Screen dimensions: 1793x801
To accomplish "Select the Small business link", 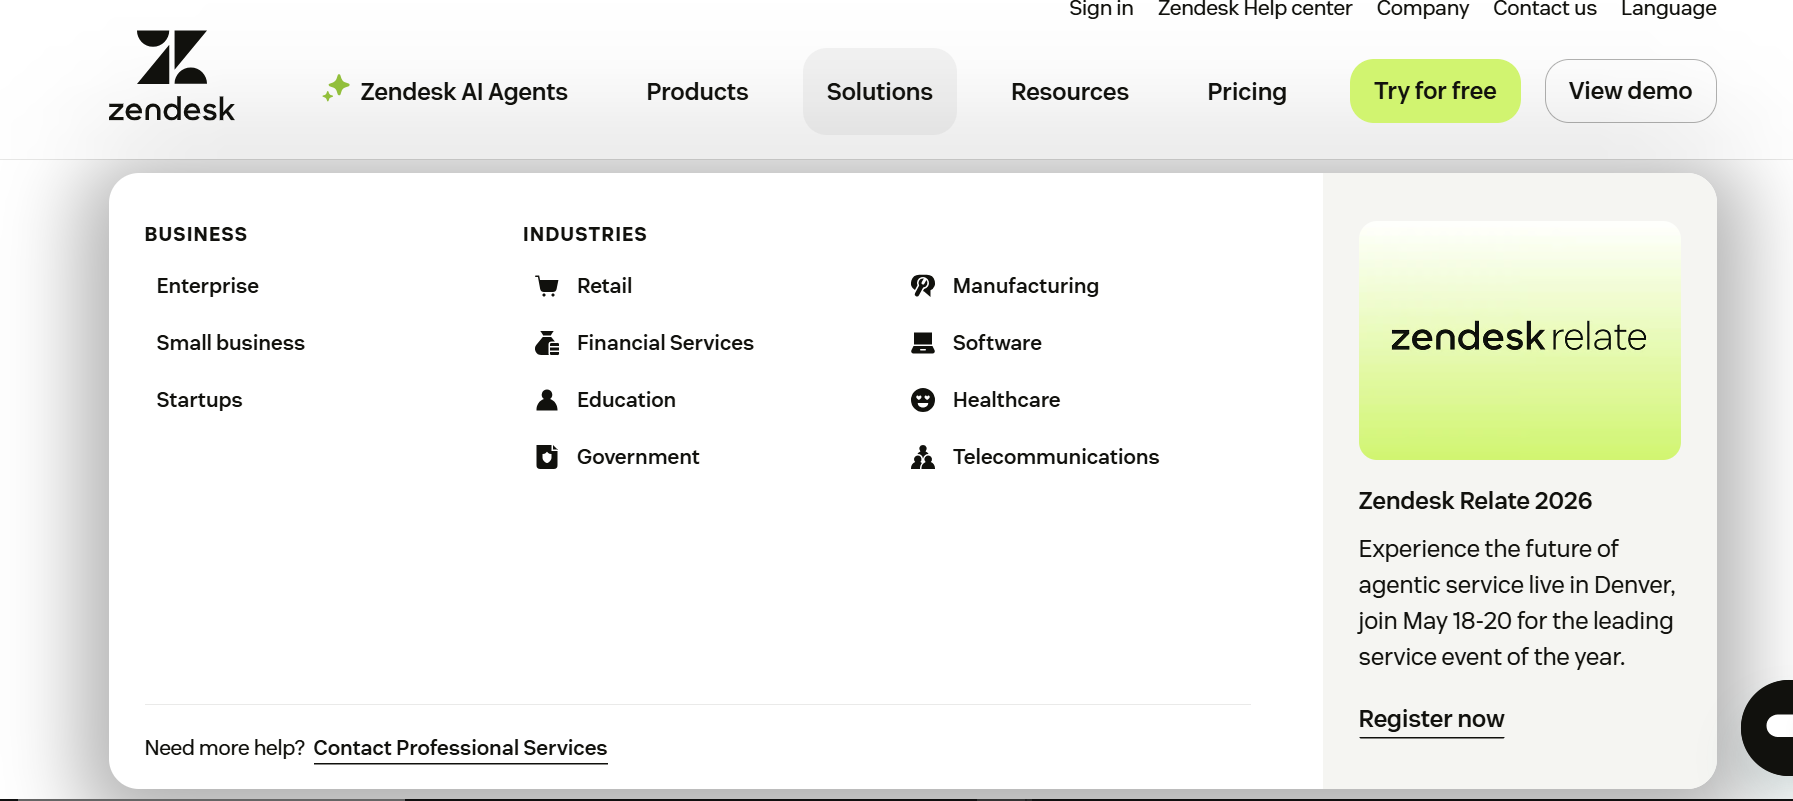I will 231,343.
